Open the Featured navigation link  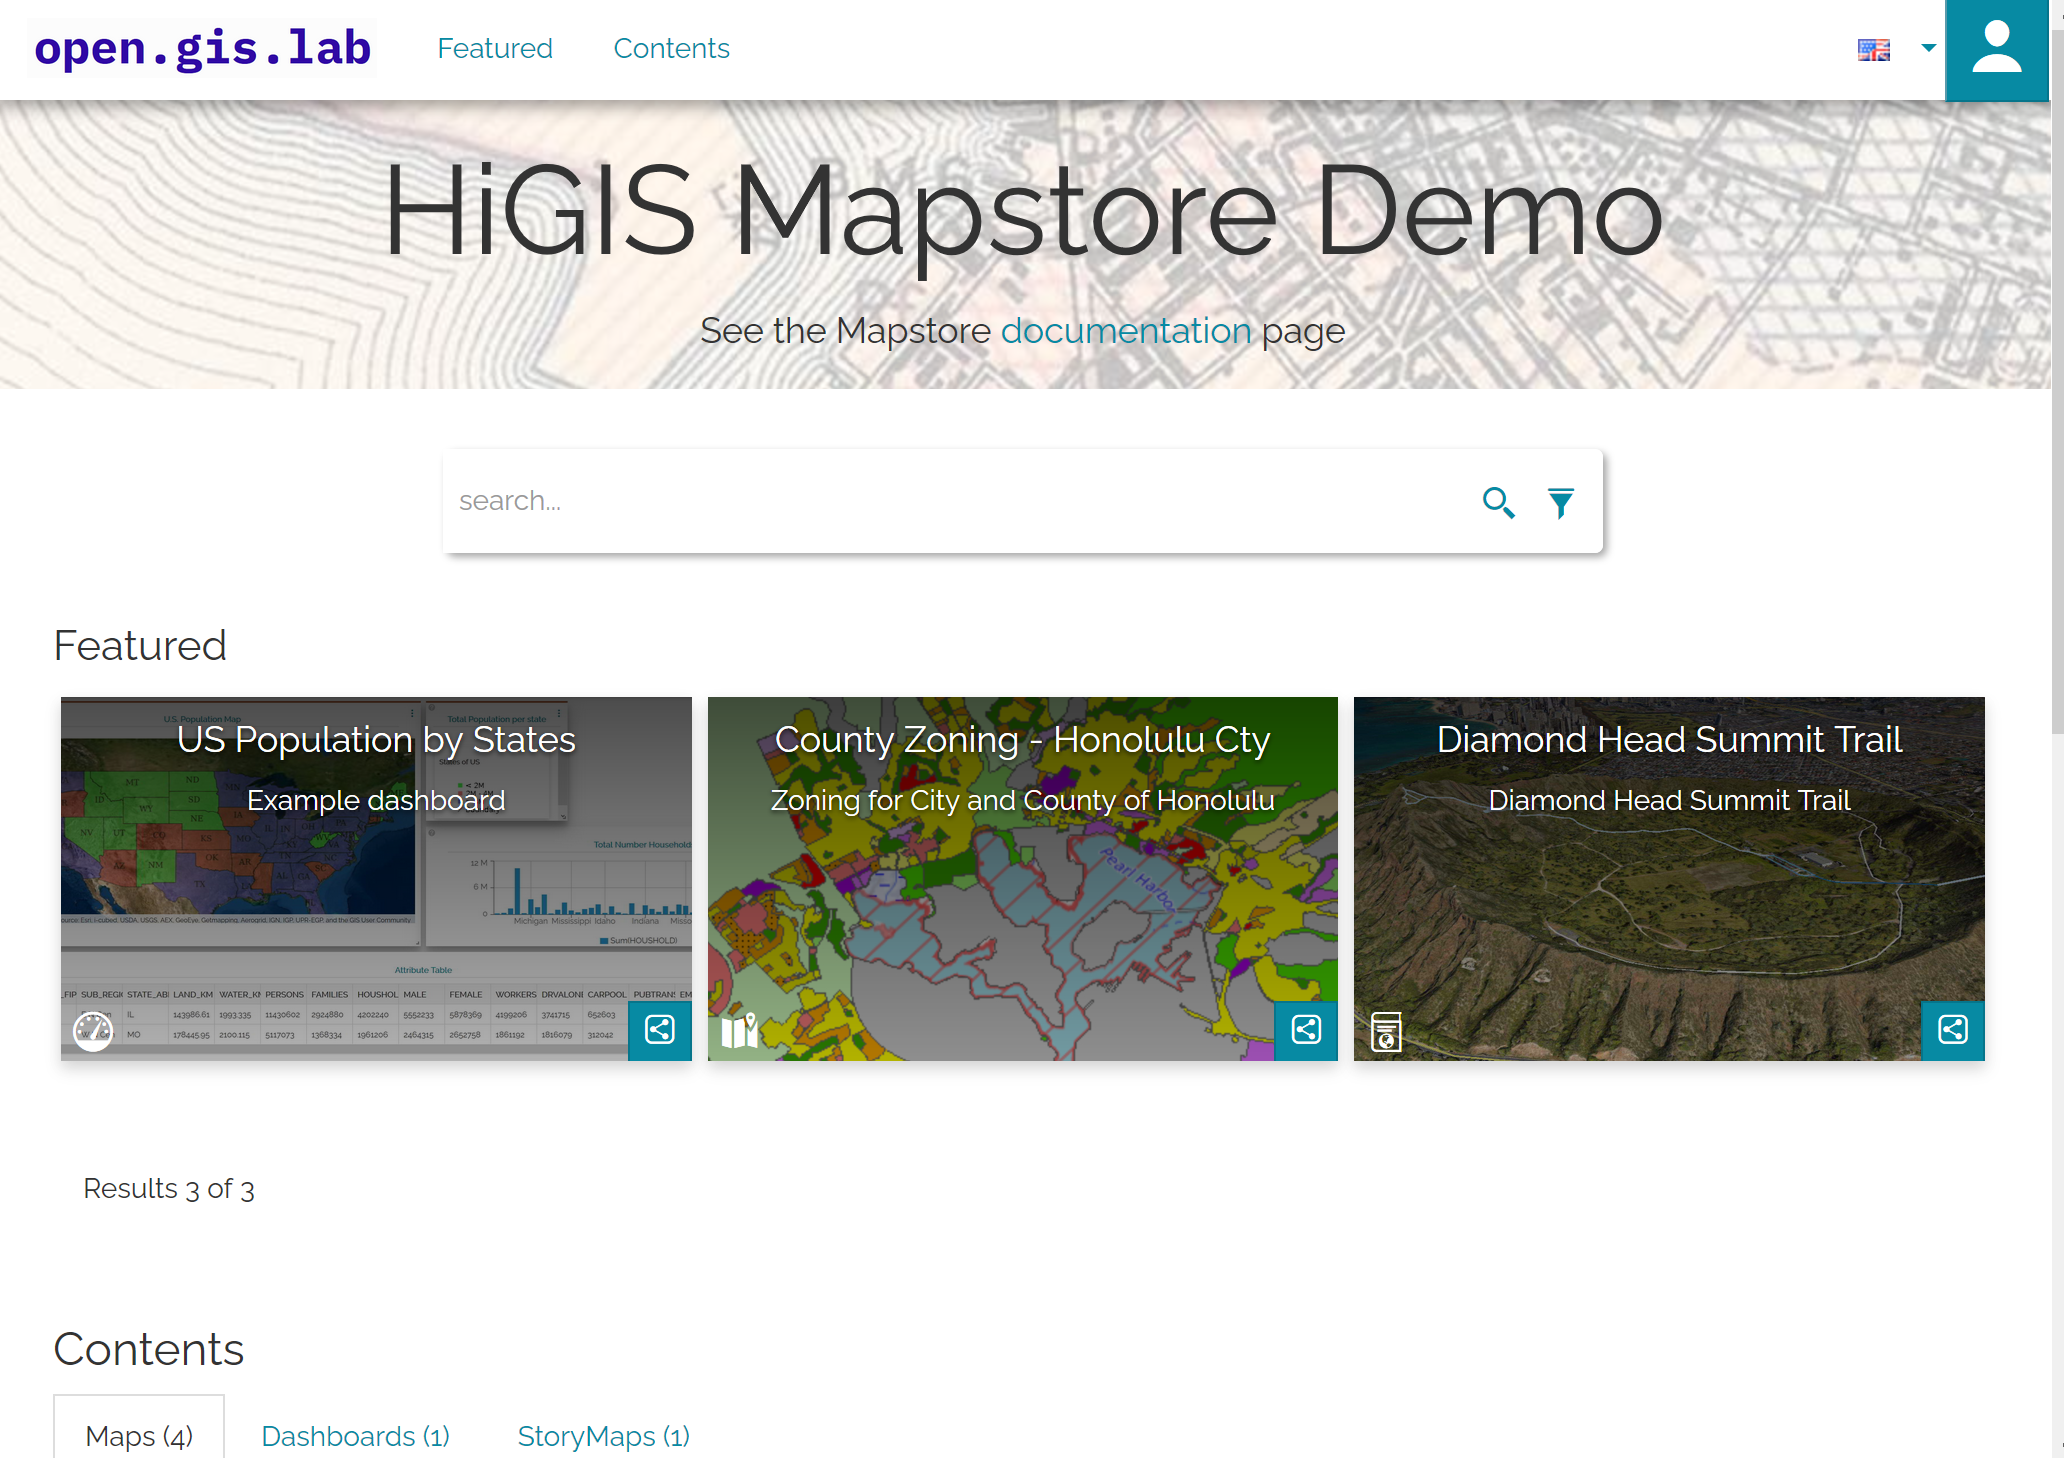click(x=495, y=48)
